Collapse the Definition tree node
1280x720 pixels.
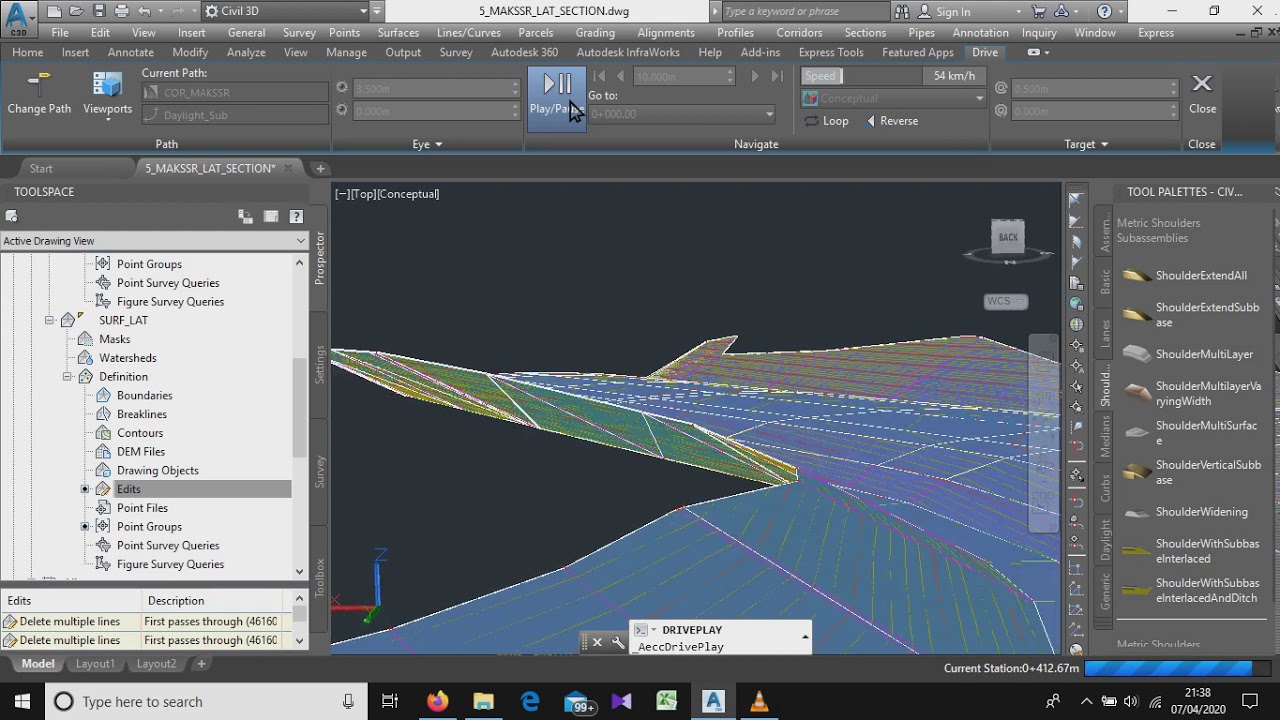(67, 377)
